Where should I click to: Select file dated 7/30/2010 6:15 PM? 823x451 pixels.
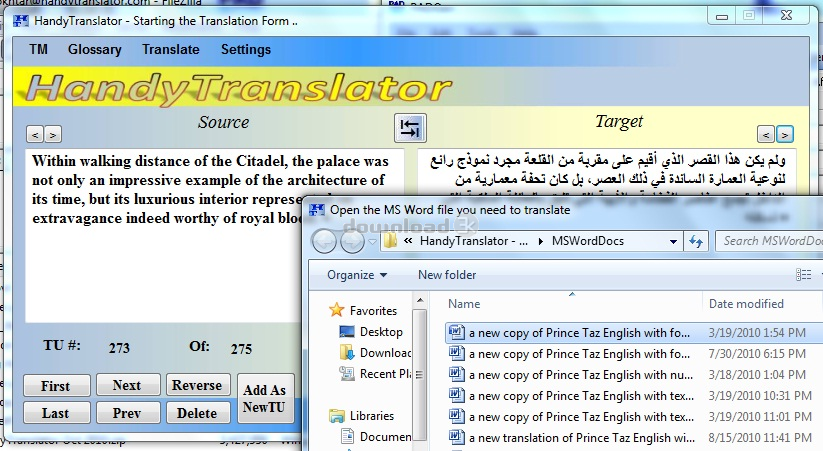632,354
